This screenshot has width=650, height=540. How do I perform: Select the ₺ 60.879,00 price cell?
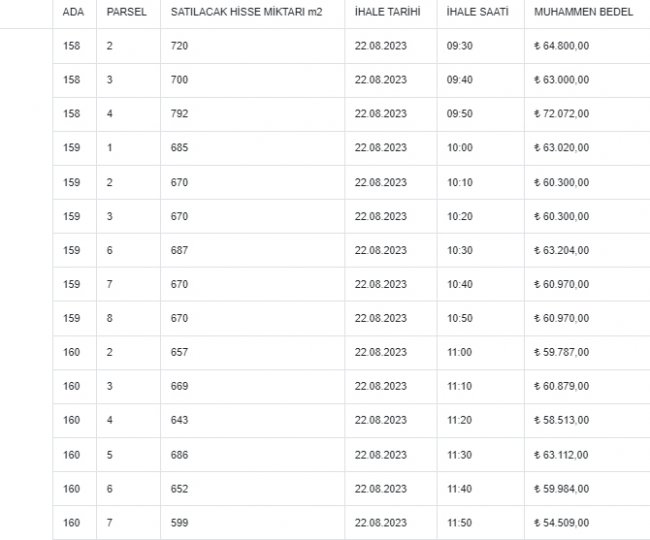(563, 386)
